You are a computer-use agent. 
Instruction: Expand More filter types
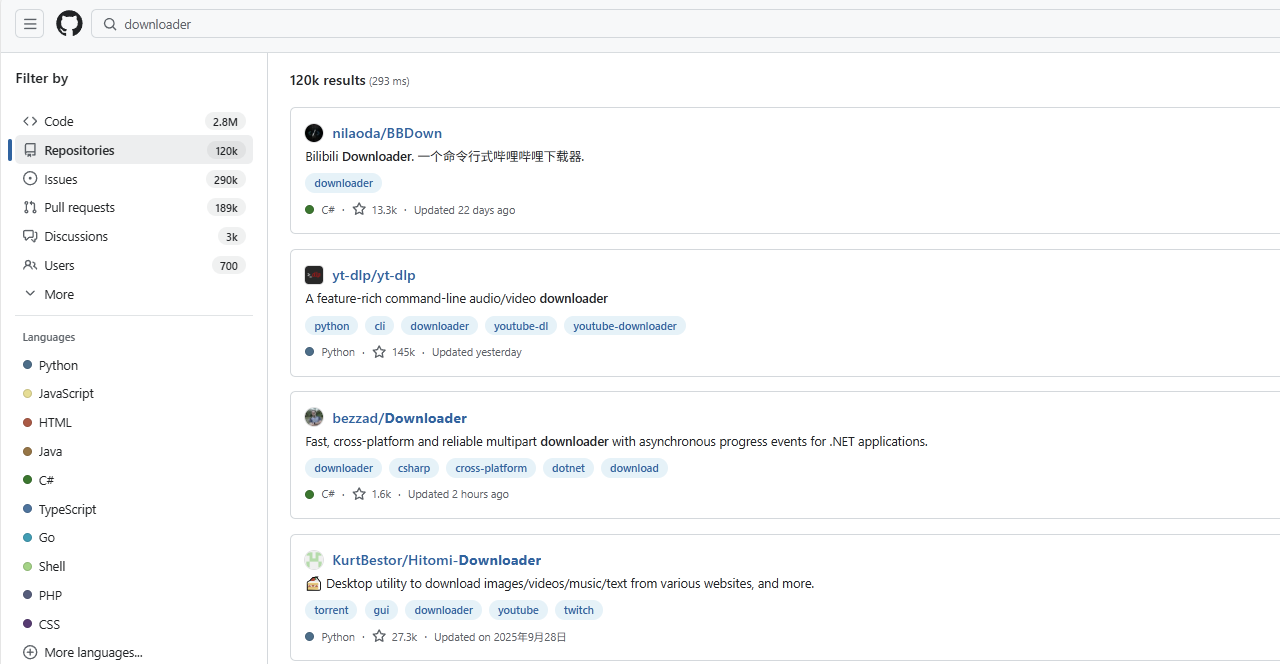click(134, 294)
